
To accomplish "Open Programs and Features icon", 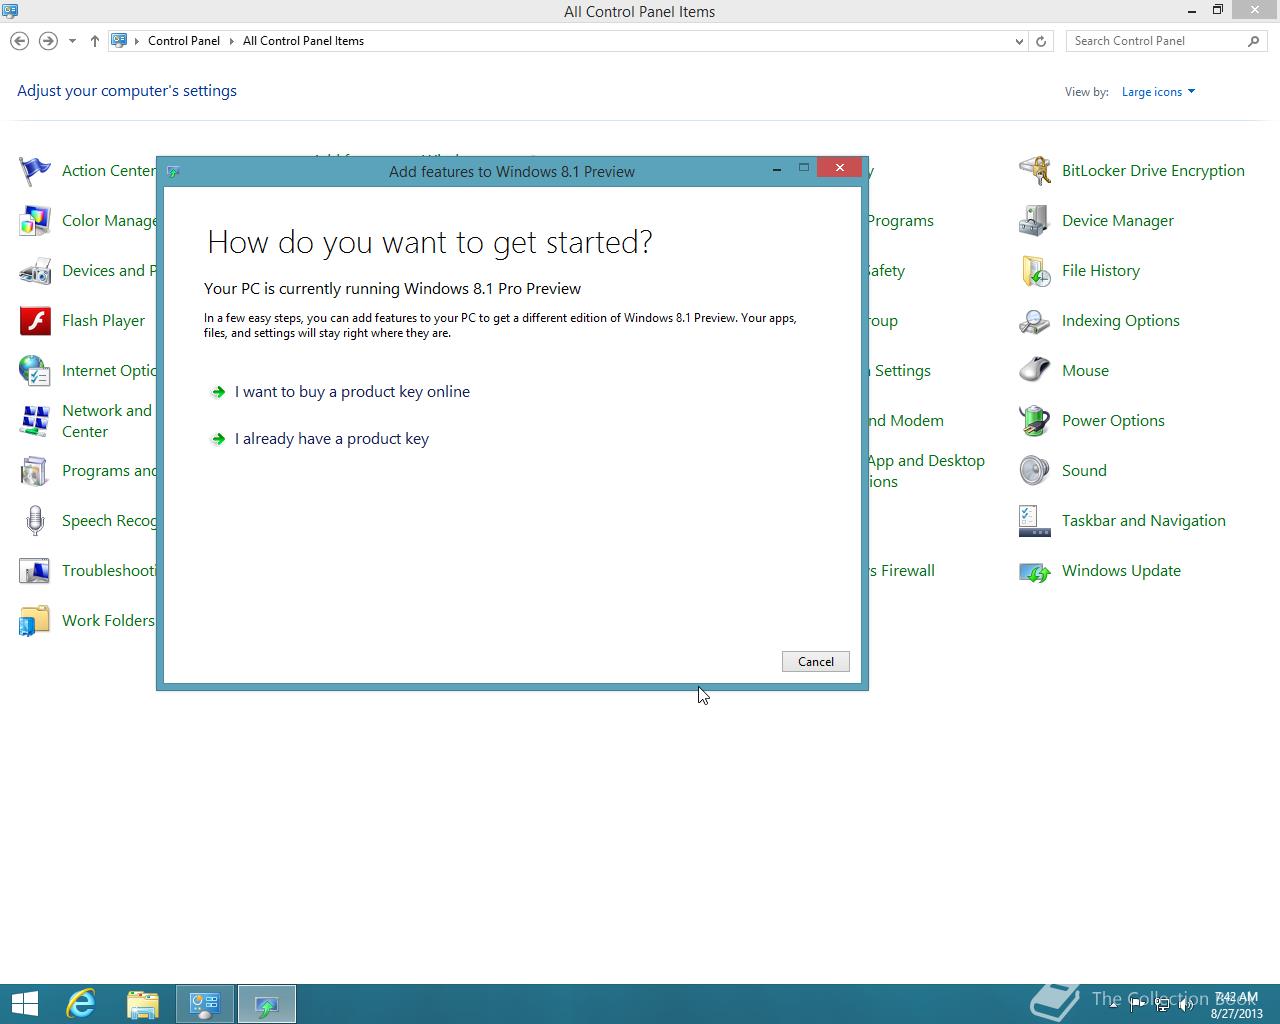I will click(35, 471).
